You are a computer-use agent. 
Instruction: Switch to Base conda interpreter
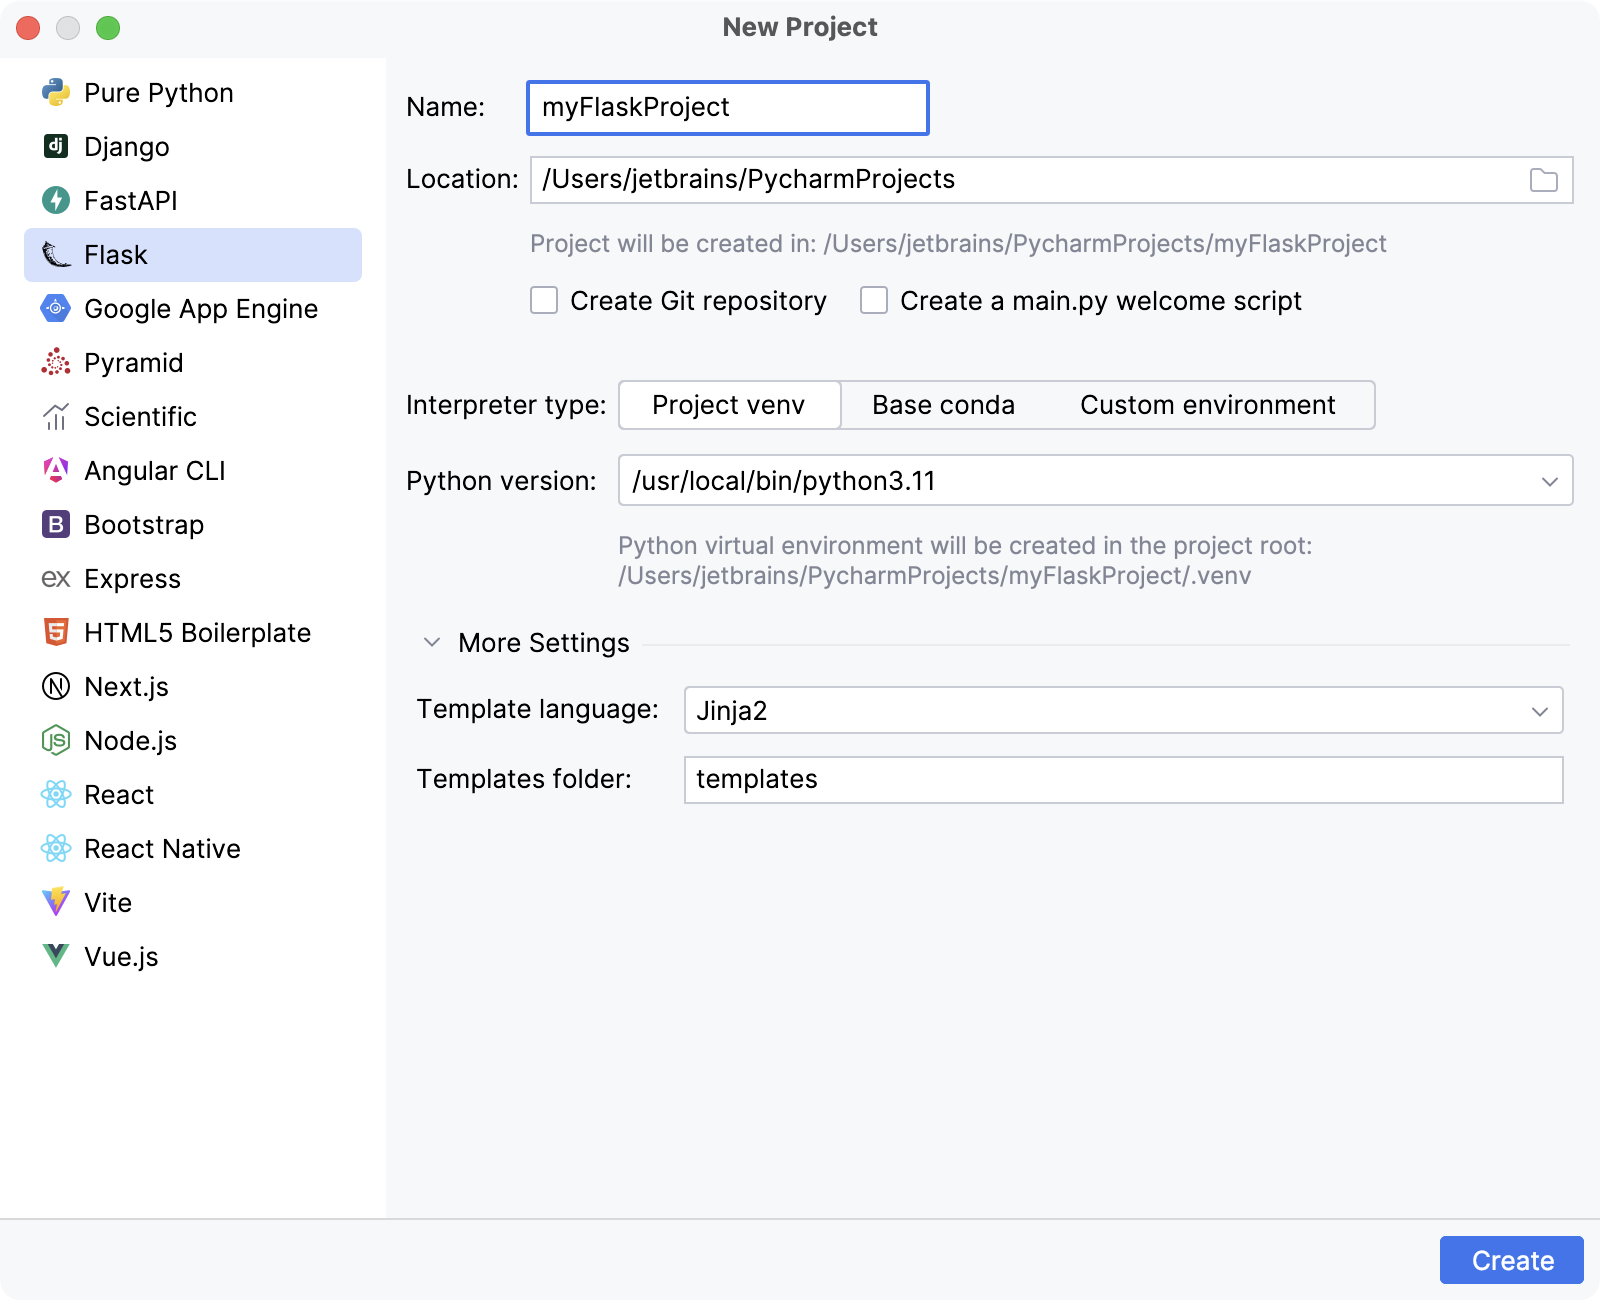point(943,405)
